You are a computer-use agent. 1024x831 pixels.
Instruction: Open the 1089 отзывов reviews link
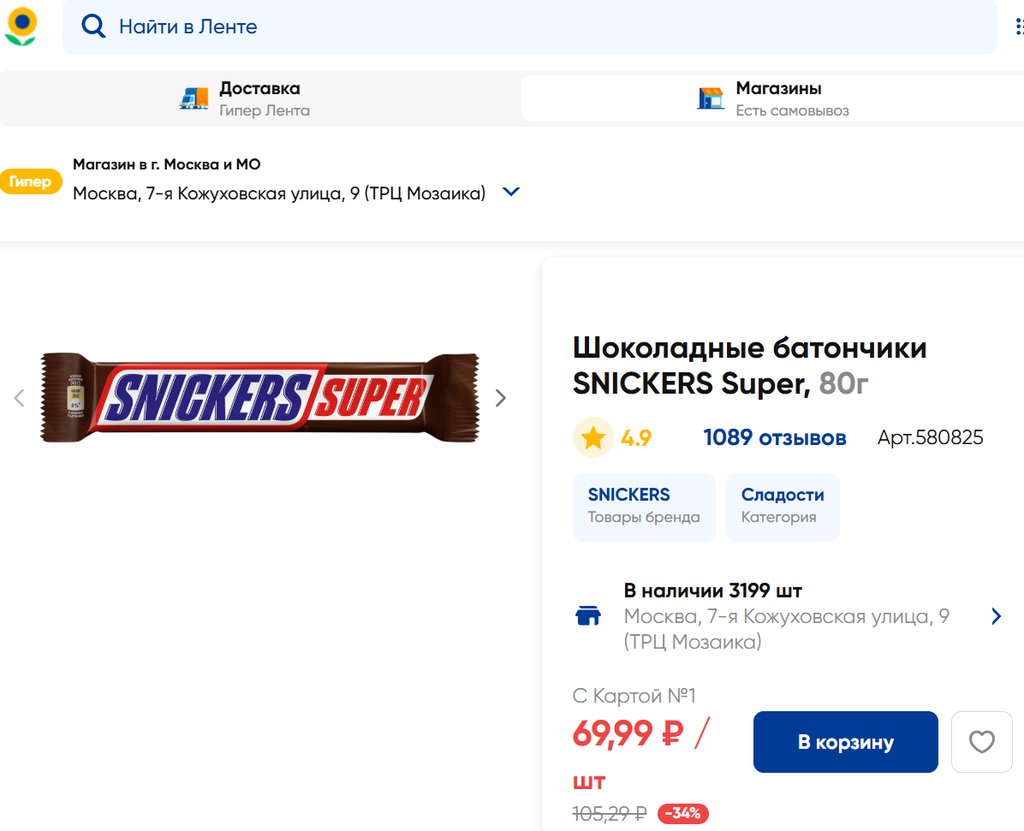(774, 437)
